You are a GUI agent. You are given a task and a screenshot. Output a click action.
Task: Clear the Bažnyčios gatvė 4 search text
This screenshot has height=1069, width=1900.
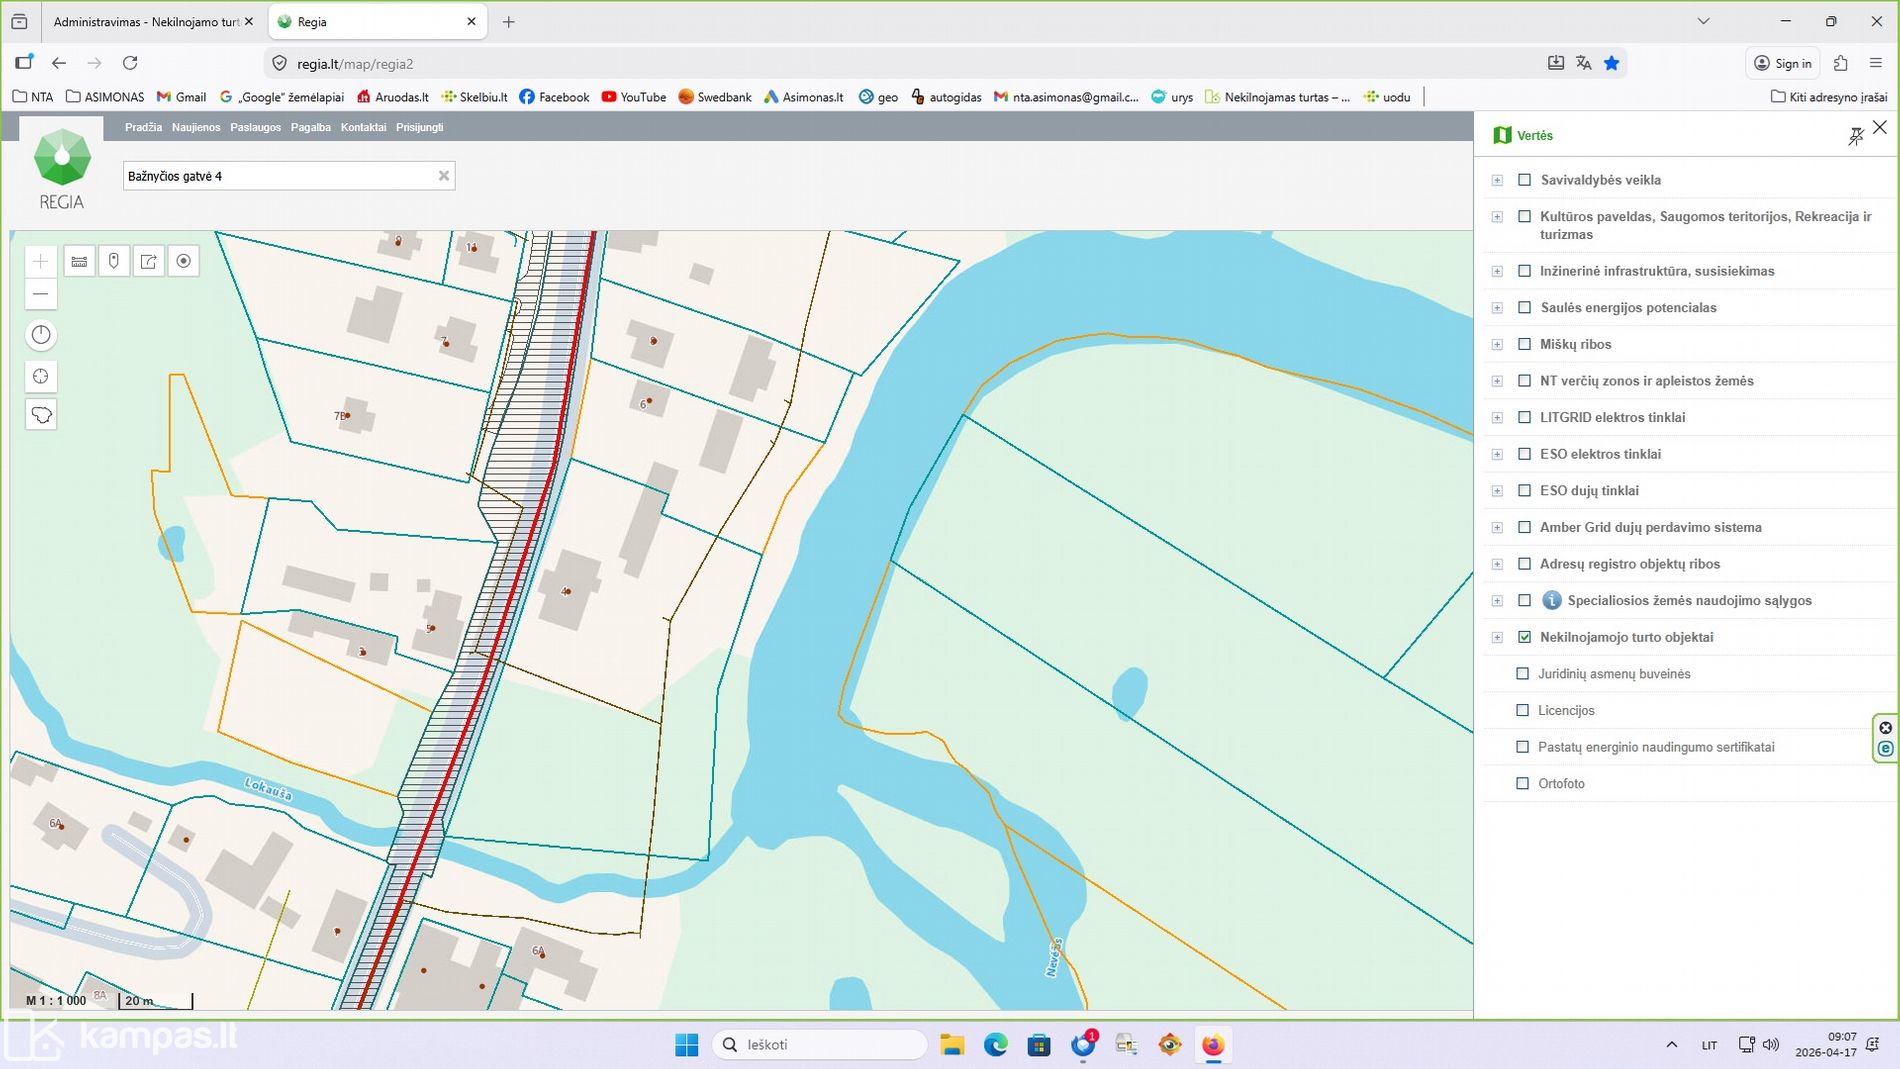tap(444, 176)
